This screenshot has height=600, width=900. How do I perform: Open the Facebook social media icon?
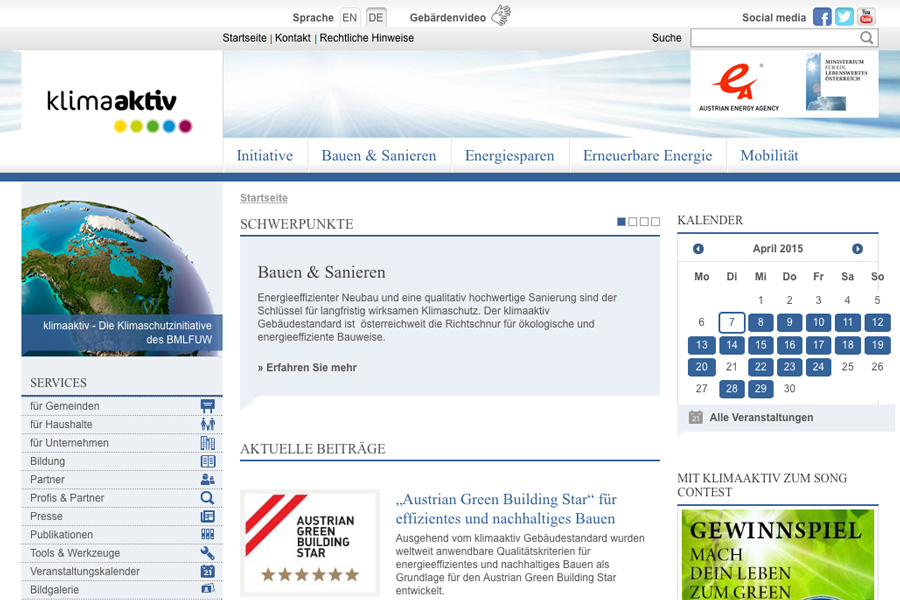tap(822, 17)
